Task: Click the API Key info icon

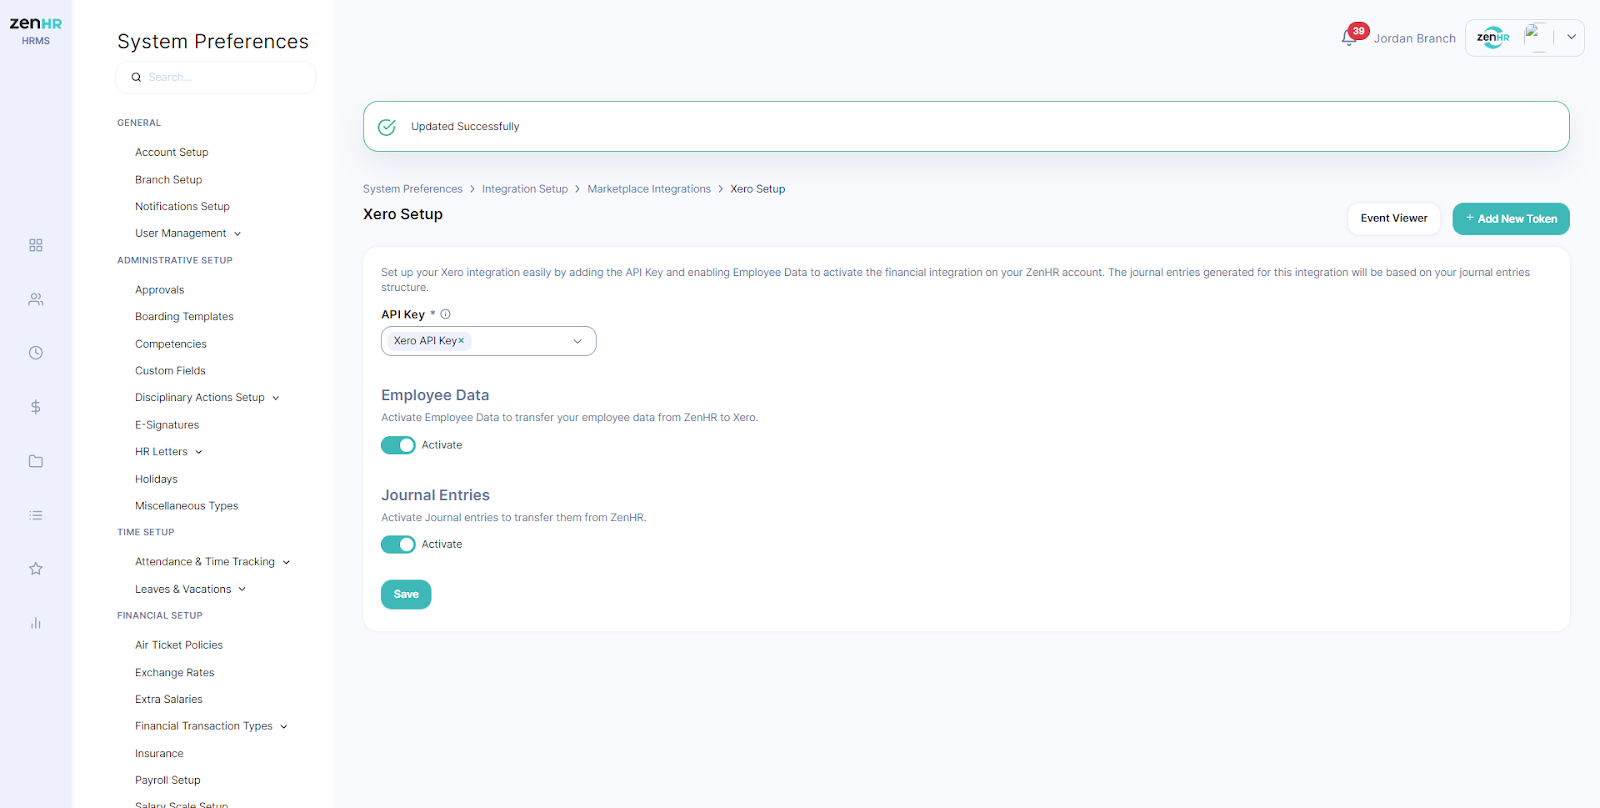Action: click(x=446, y=314)
